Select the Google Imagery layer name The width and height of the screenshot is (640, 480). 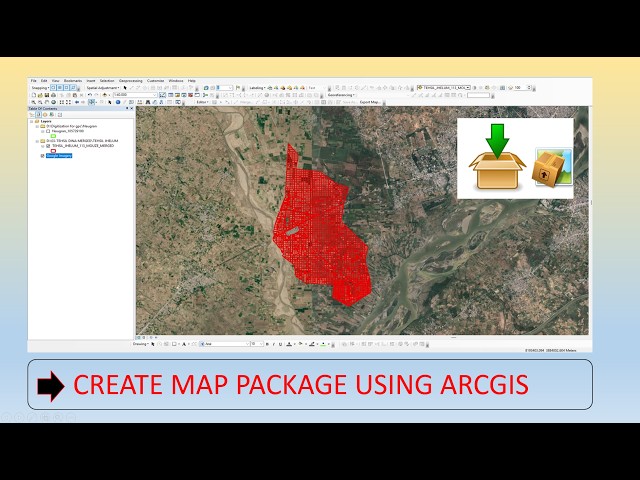point(59,156)
